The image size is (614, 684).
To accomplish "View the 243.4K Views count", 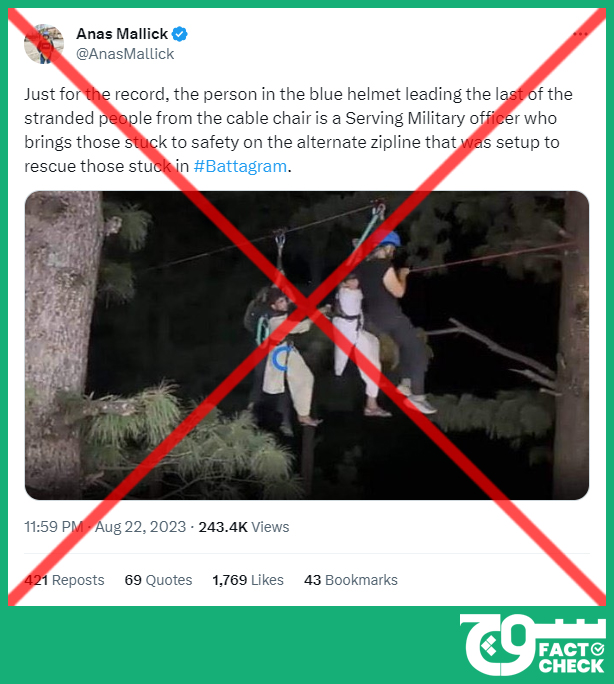I will [x=244, y=527].
